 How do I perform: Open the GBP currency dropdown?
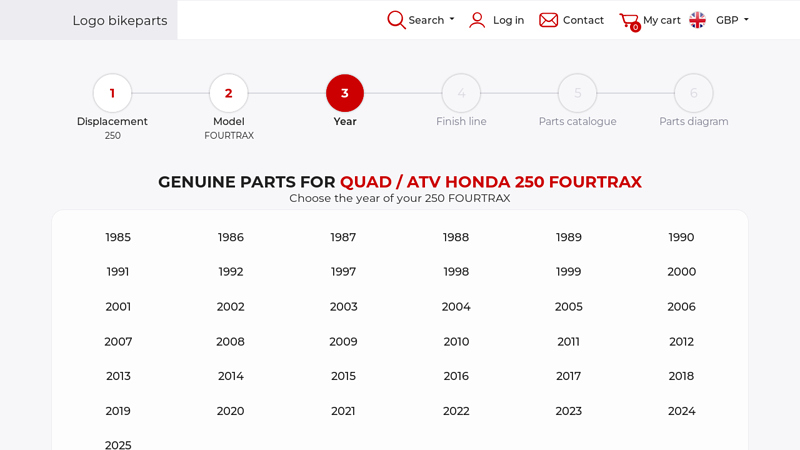[732, 20]
